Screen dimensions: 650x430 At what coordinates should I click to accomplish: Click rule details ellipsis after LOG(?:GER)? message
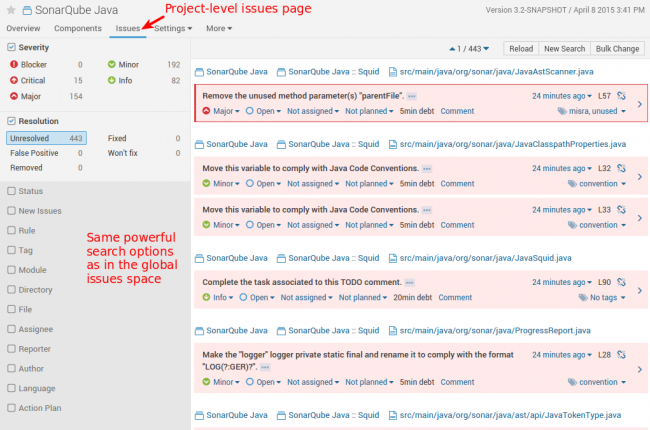coord(265,367)
